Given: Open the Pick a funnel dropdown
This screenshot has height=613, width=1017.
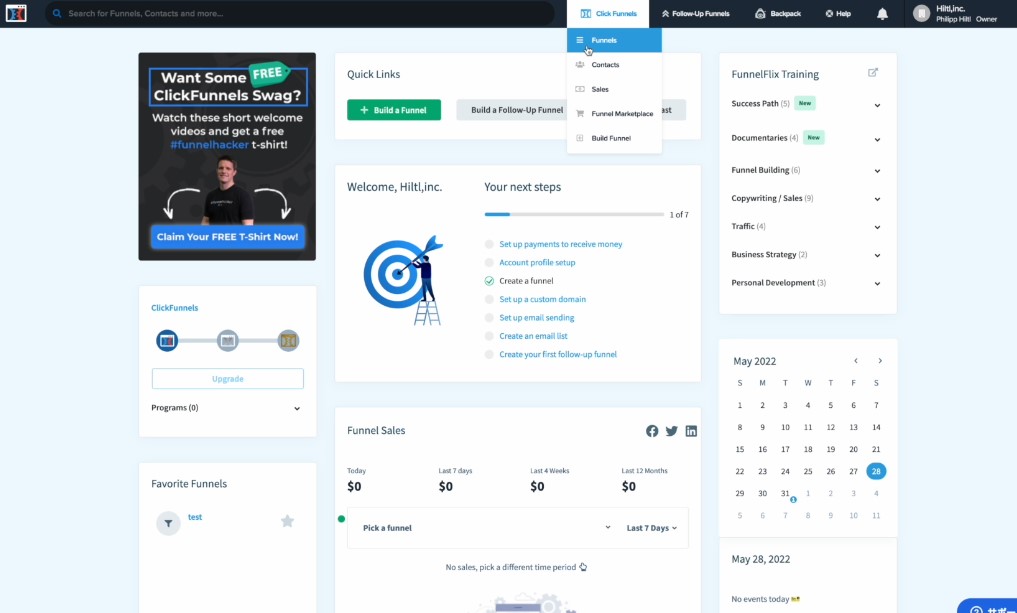Looking at the screenshot, I should point(486,528).
